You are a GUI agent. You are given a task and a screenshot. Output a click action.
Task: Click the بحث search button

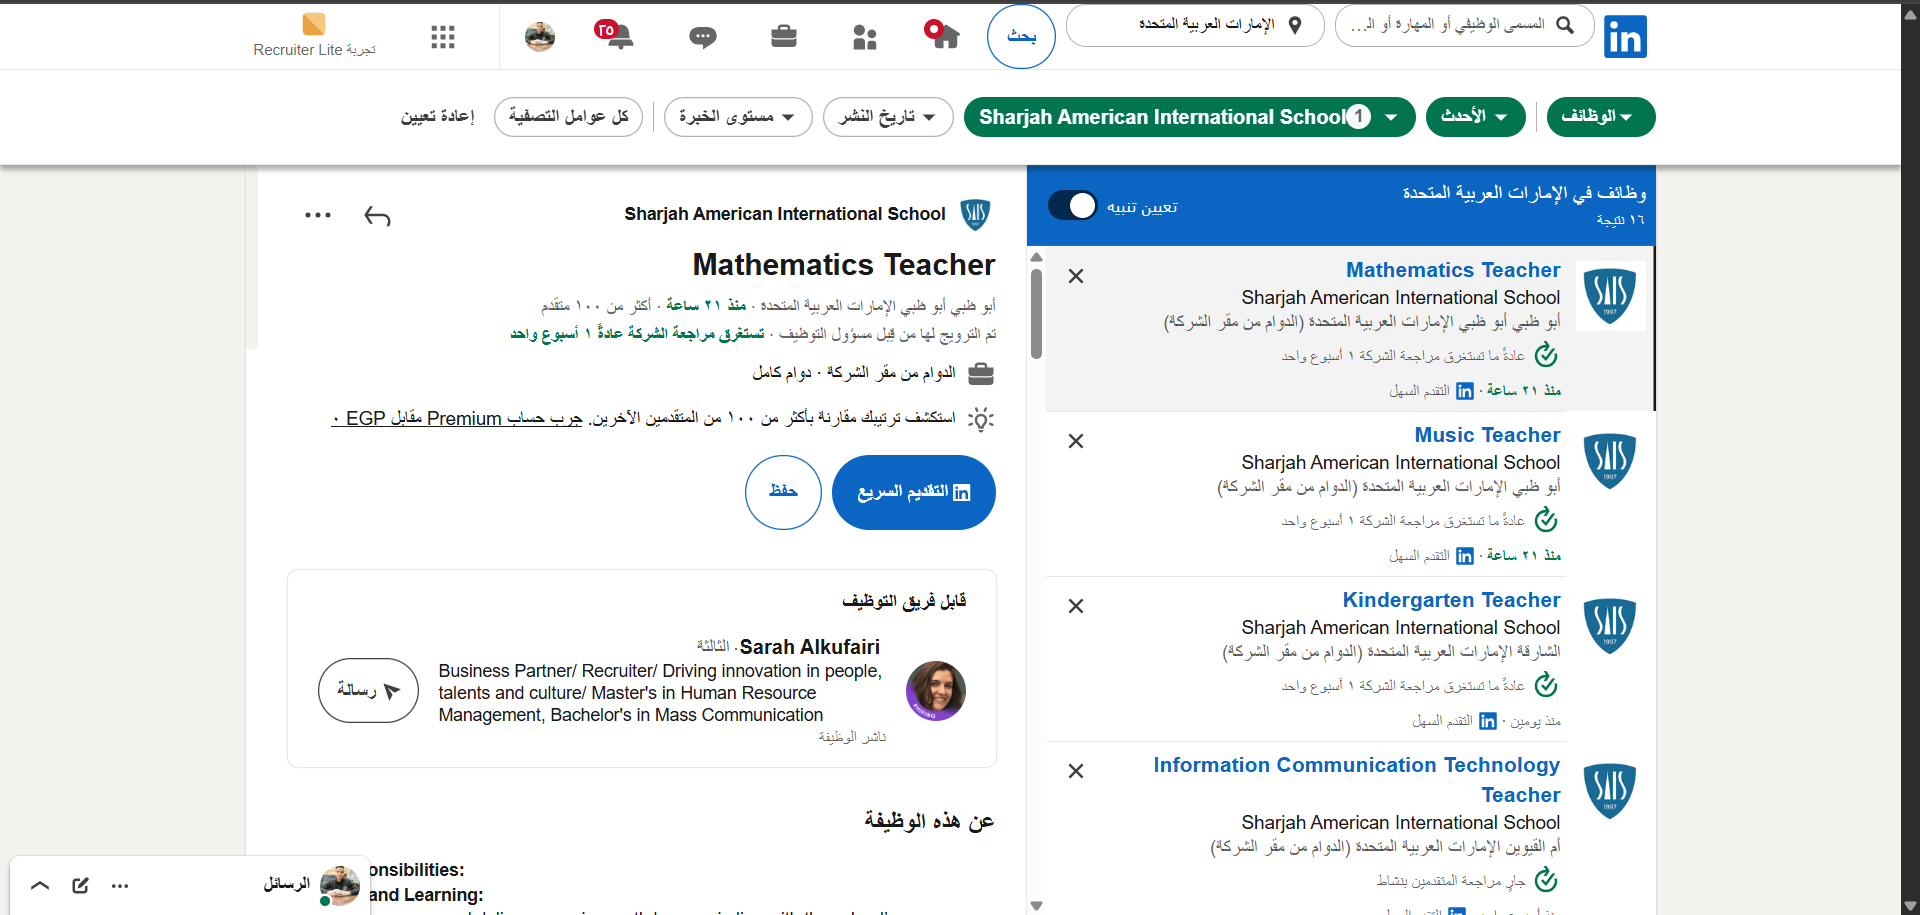pos(1021,37)
